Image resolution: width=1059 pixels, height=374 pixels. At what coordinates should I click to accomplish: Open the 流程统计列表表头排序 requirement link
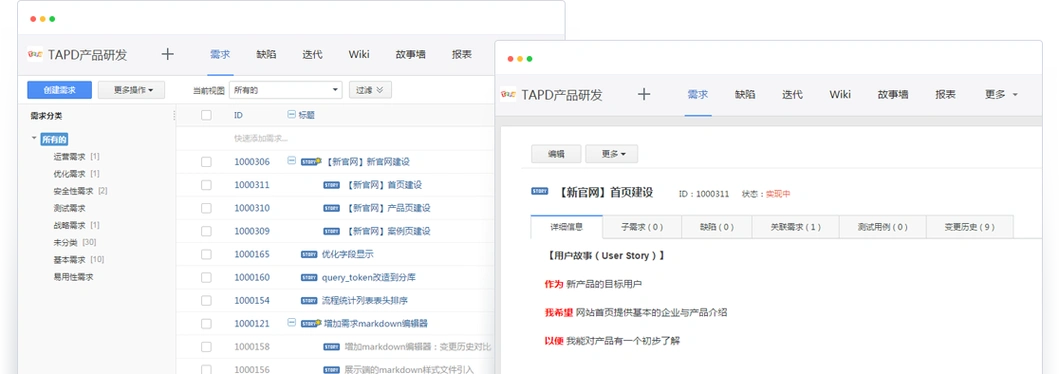(x=365, y=300)
